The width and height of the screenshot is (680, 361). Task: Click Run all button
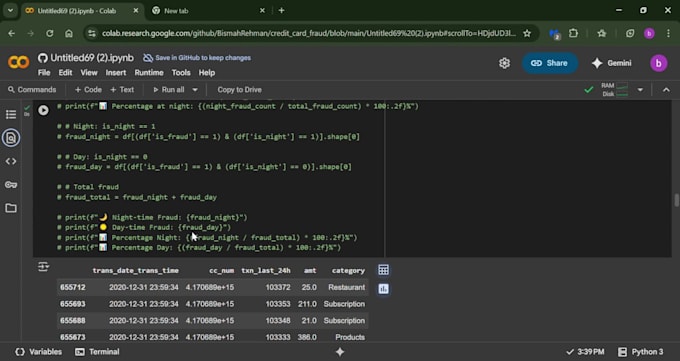[169, 90]
